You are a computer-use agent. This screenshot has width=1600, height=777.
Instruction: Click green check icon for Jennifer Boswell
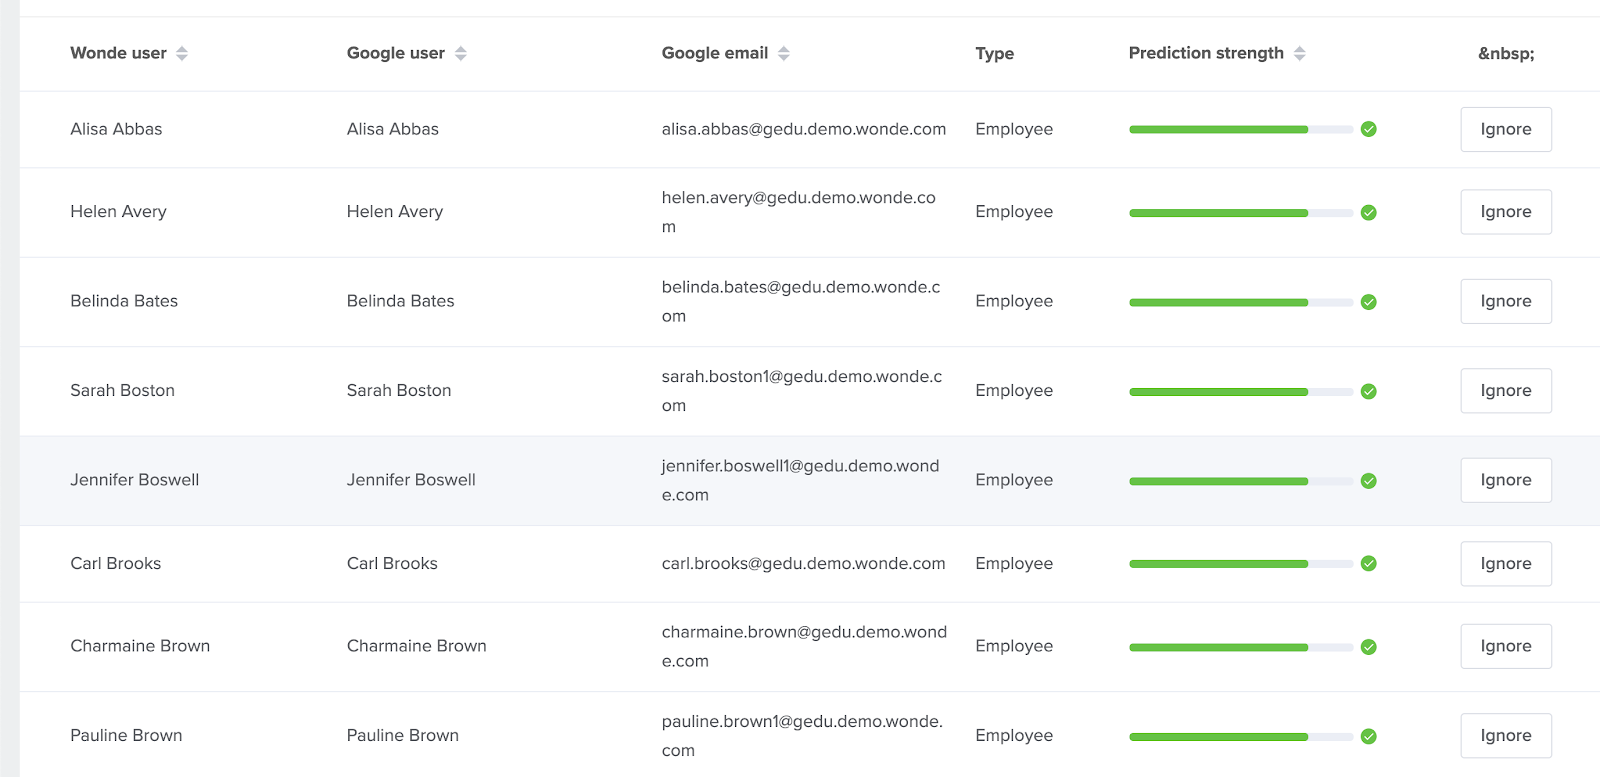tap(1369, 481)
